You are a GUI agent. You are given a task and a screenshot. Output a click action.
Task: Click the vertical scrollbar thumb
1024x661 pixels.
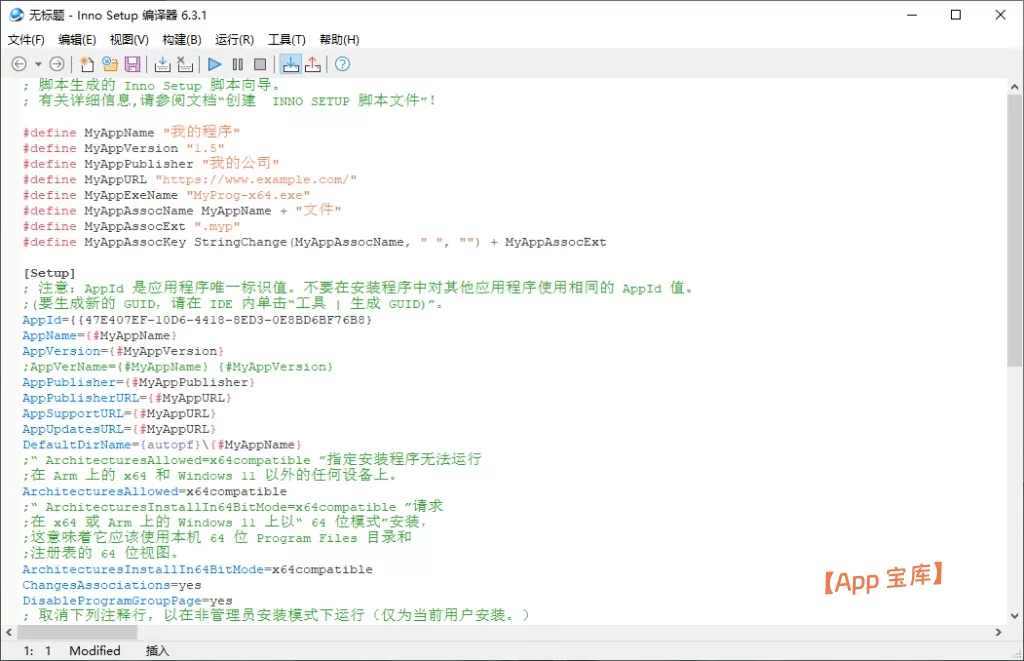coord(1015,230)
